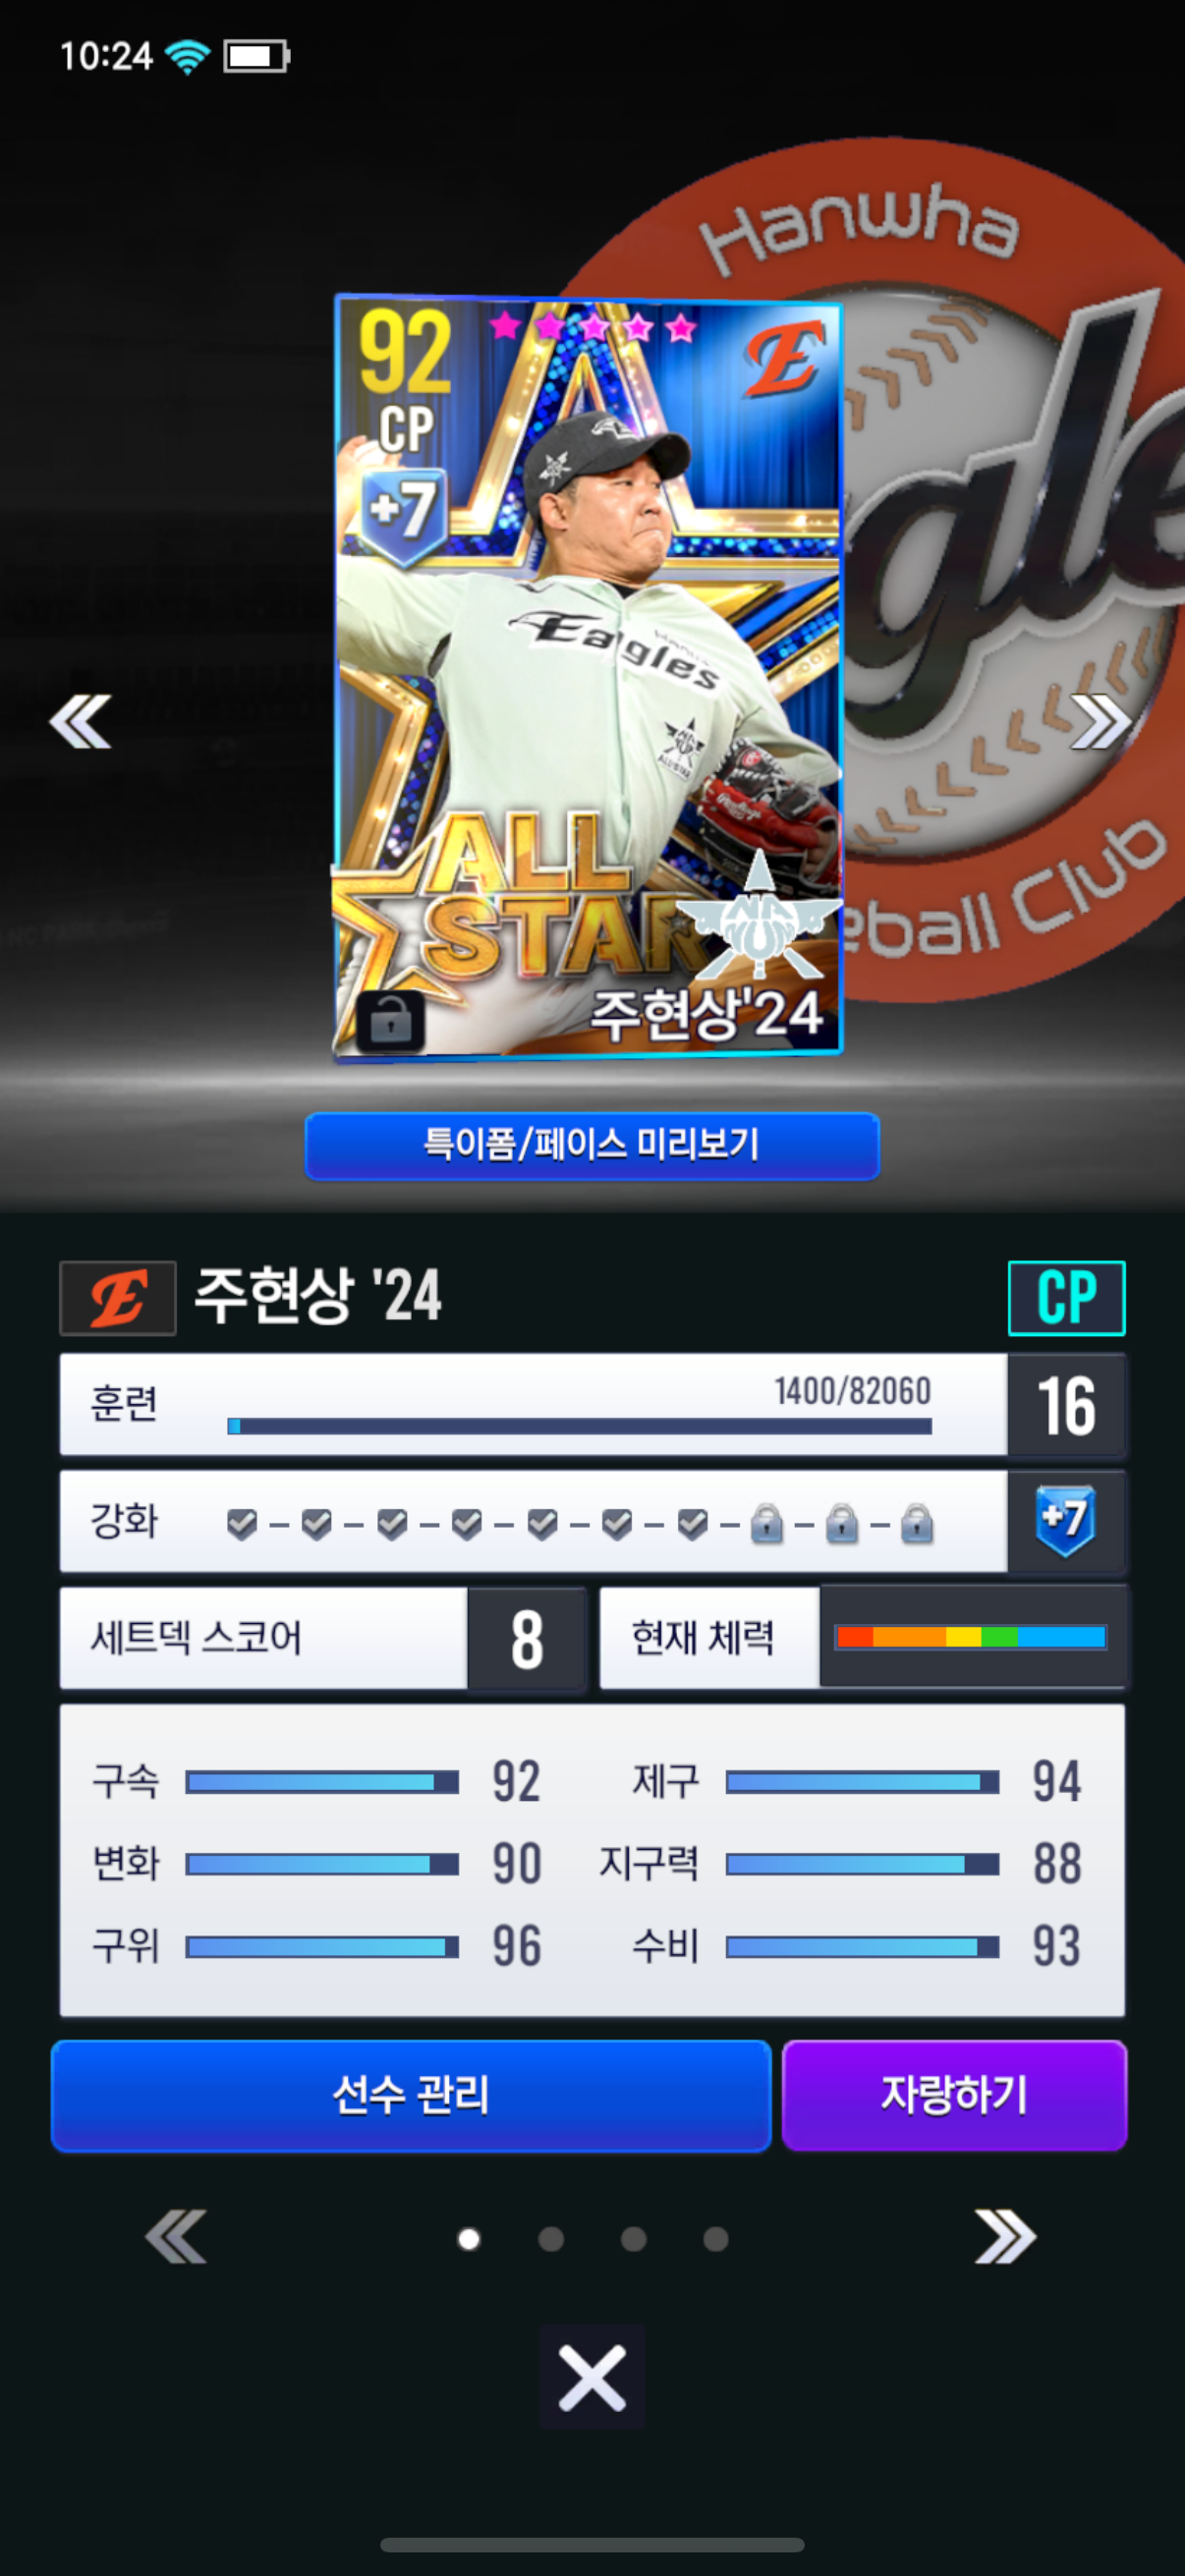Image resolution: width=1185 pixels, height=2576 pixels.
Task: Tap the 훈련 training progress bar
Action: pos(580,1426)
